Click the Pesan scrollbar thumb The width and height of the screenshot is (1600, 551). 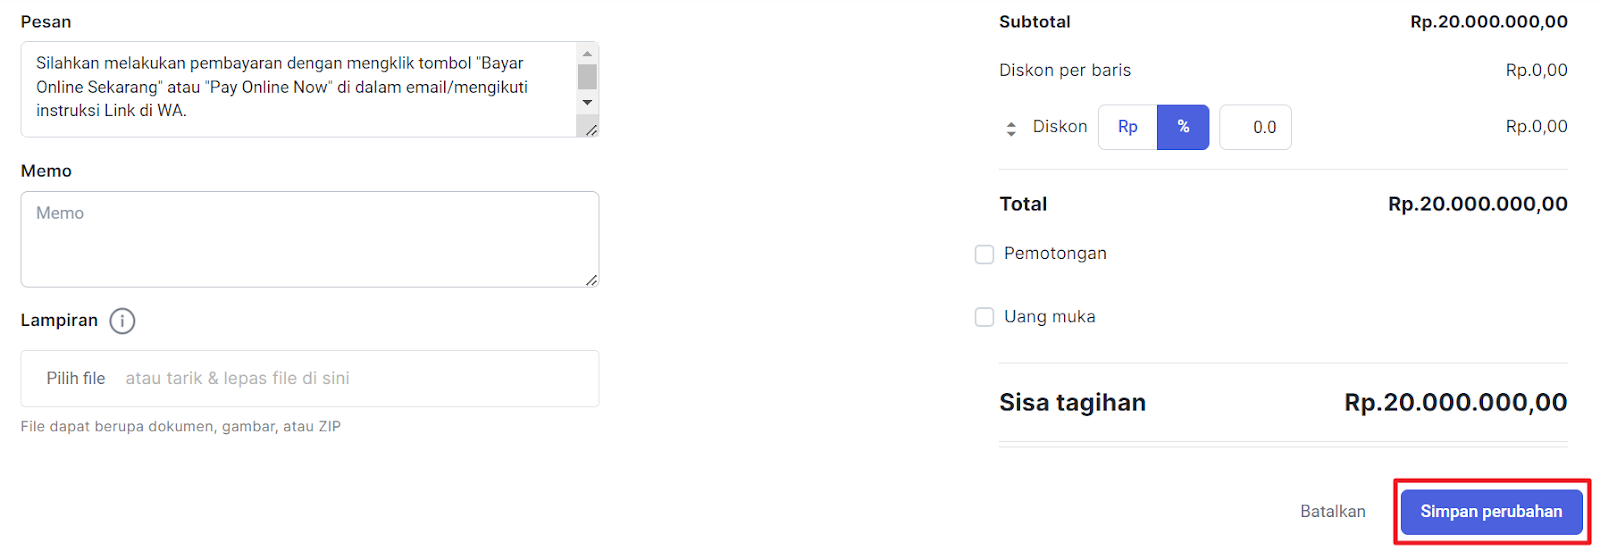587,77
